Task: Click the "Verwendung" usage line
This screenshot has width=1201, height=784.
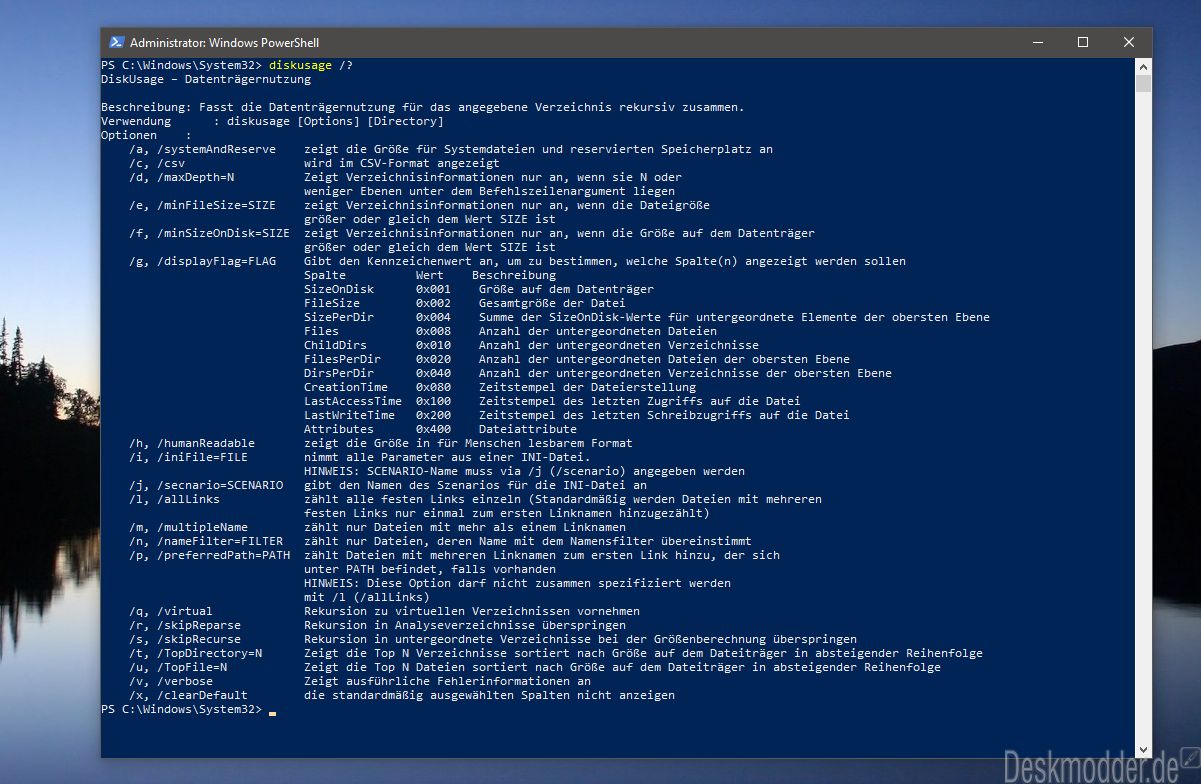Action: pos(272,121)
